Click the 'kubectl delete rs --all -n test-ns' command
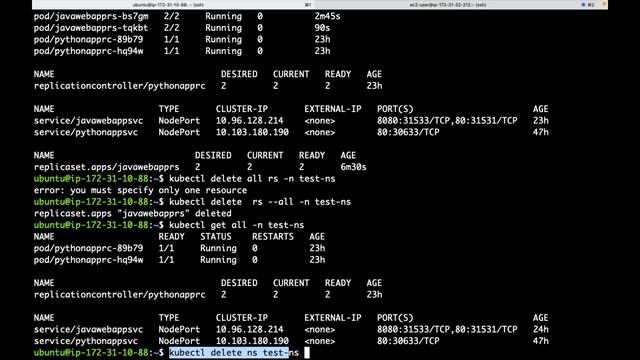 [260, 202]
